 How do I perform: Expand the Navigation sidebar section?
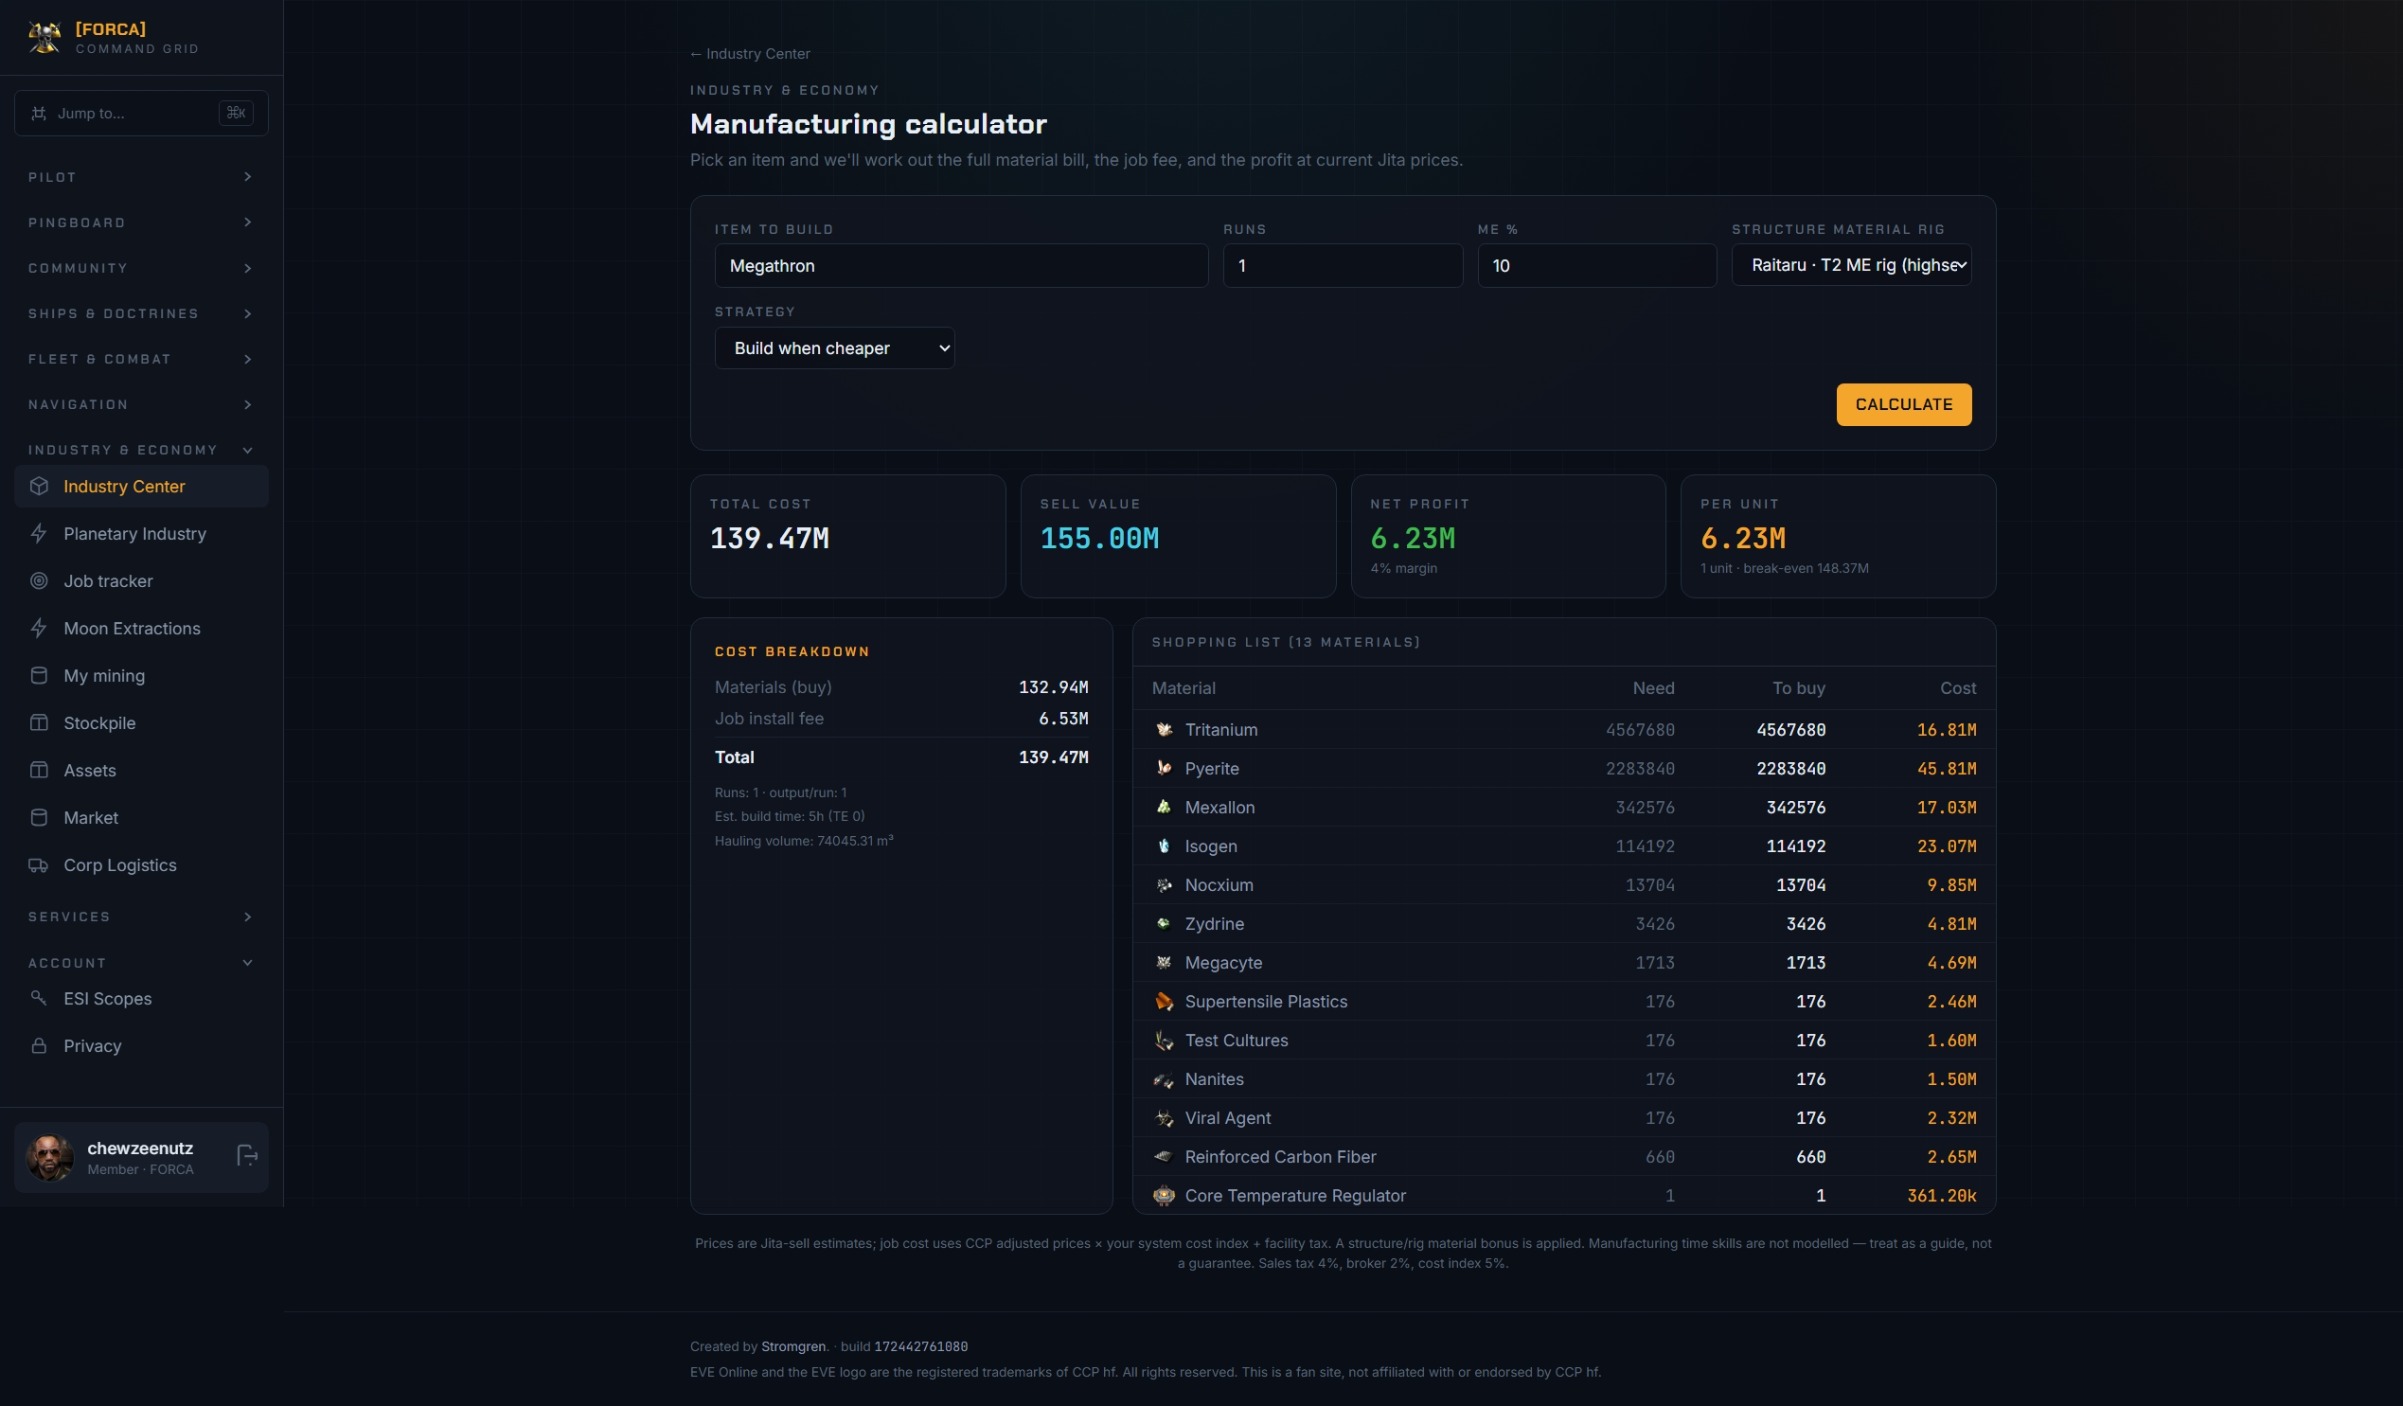tap(141, 404)
